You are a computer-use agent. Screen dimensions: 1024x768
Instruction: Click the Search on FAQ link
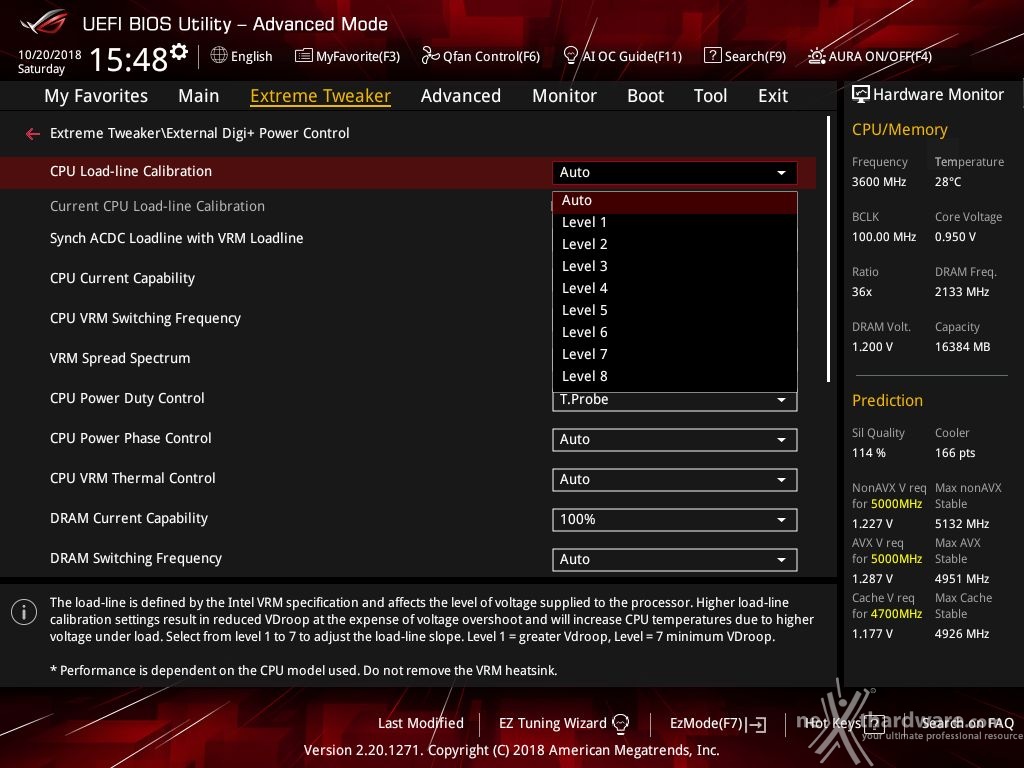click(968, 723)
